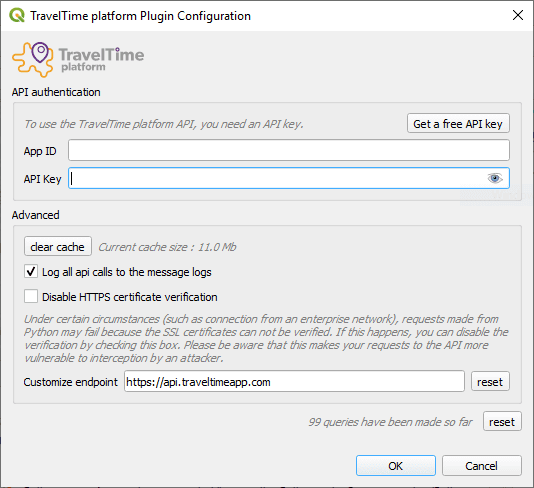Click the 'Customize endpoint' label

(70, 382)
